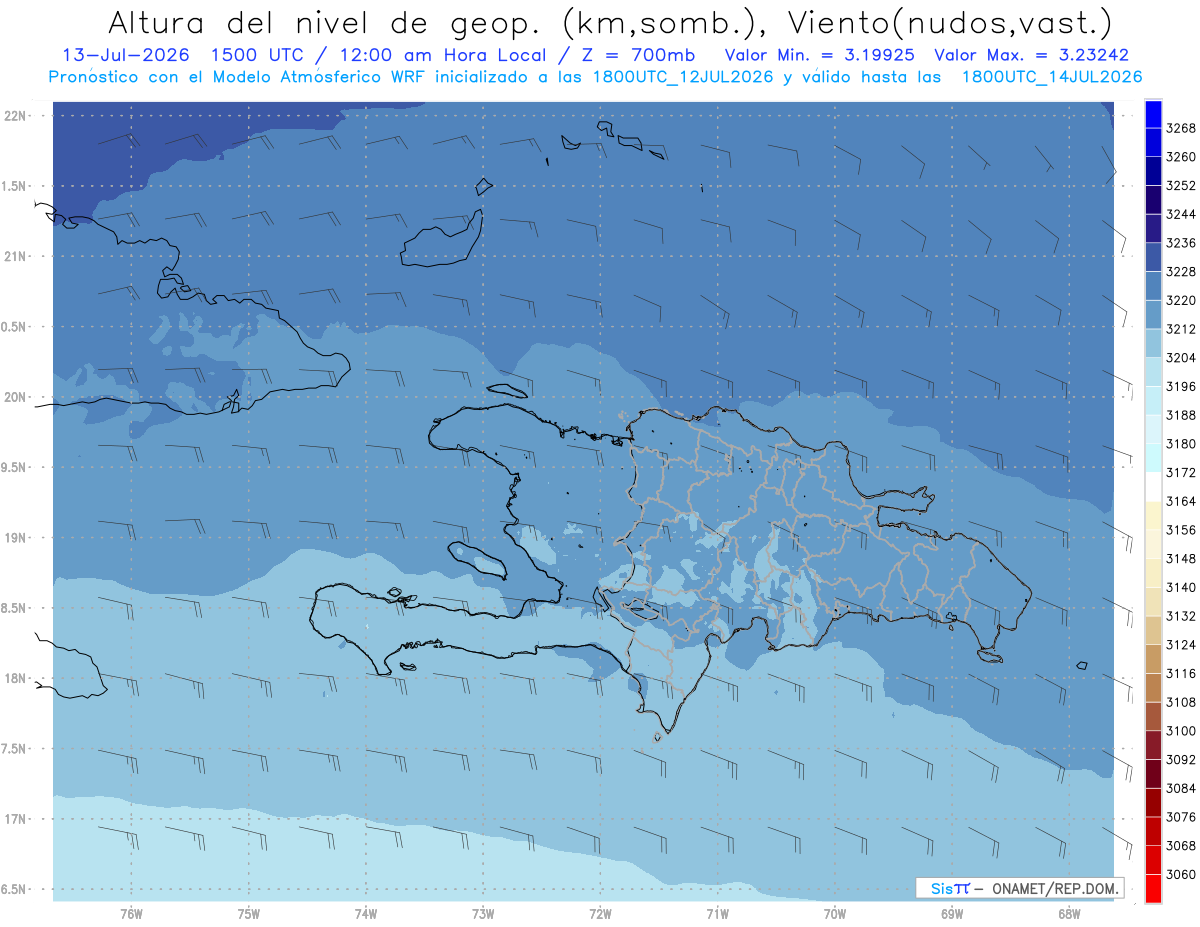Click the 'Valor Max. = 3.23242' value
The width and height of the screenshot is (1200, 927).
tap(1030, 56)
